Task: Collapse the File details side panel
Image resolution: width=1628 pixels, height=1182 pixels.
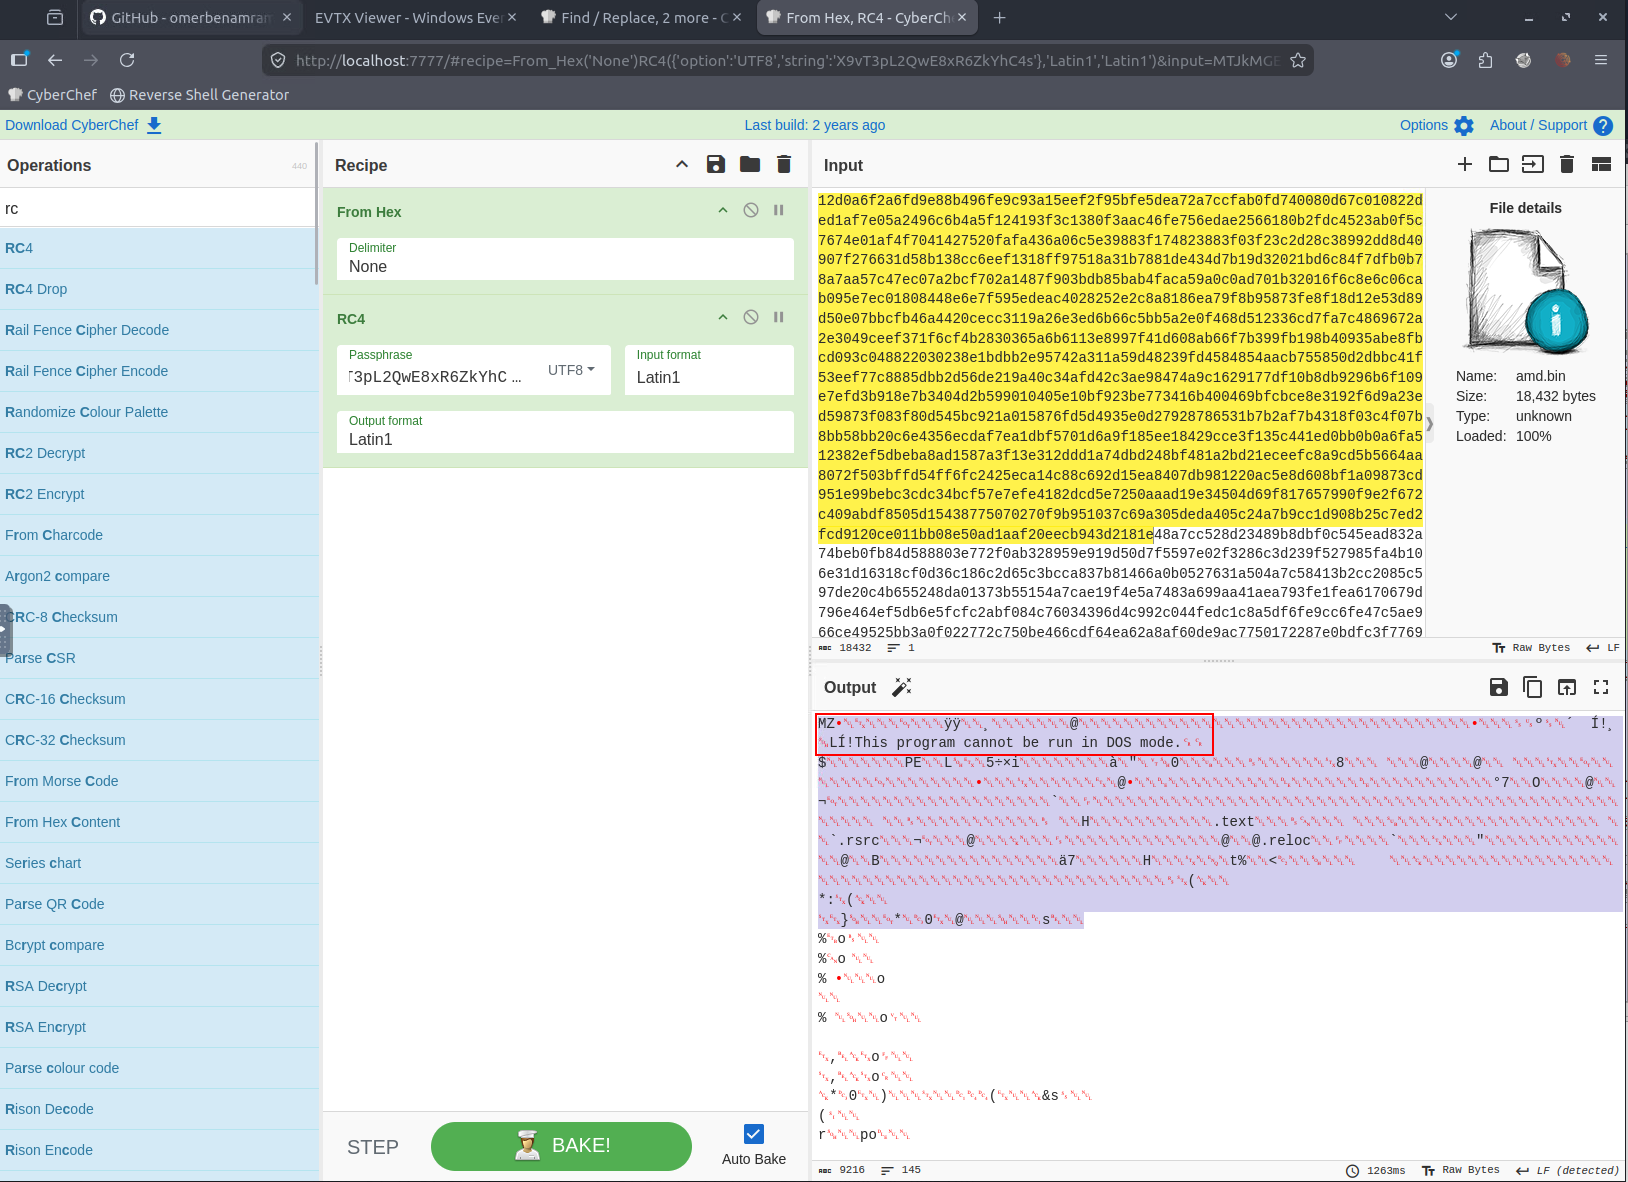Action: 1429,423
